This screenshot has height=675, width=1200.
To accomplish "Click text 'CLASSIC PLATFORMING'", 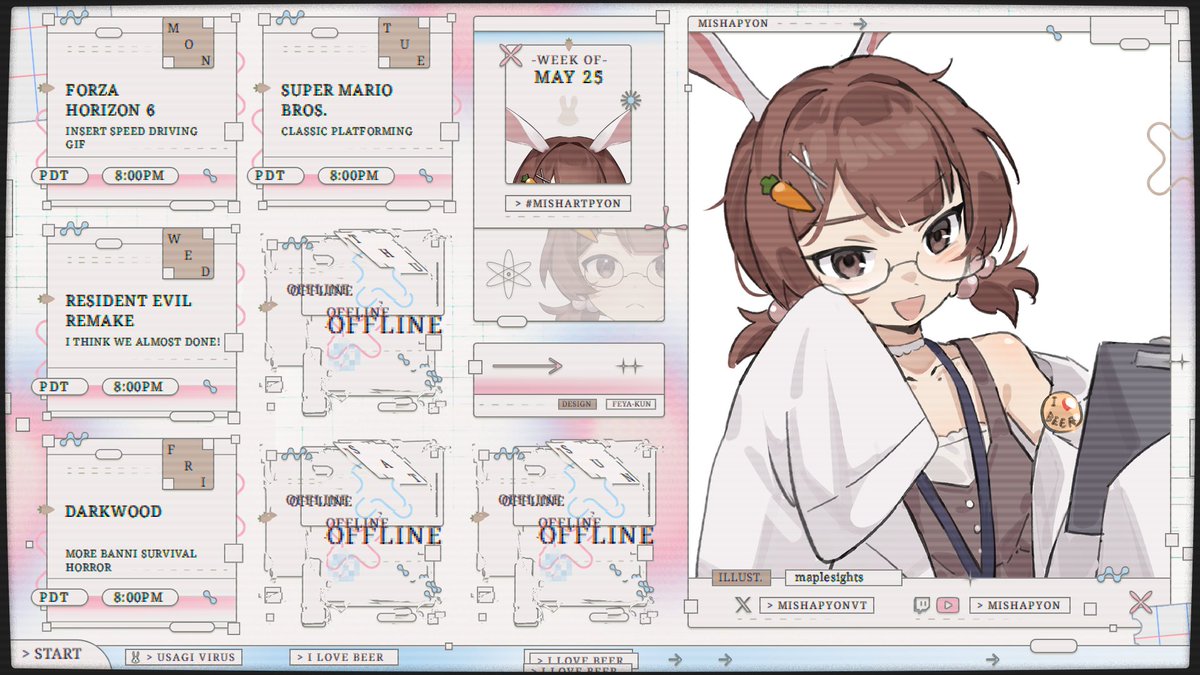I will pyautogui.click(x=347, y=131).
